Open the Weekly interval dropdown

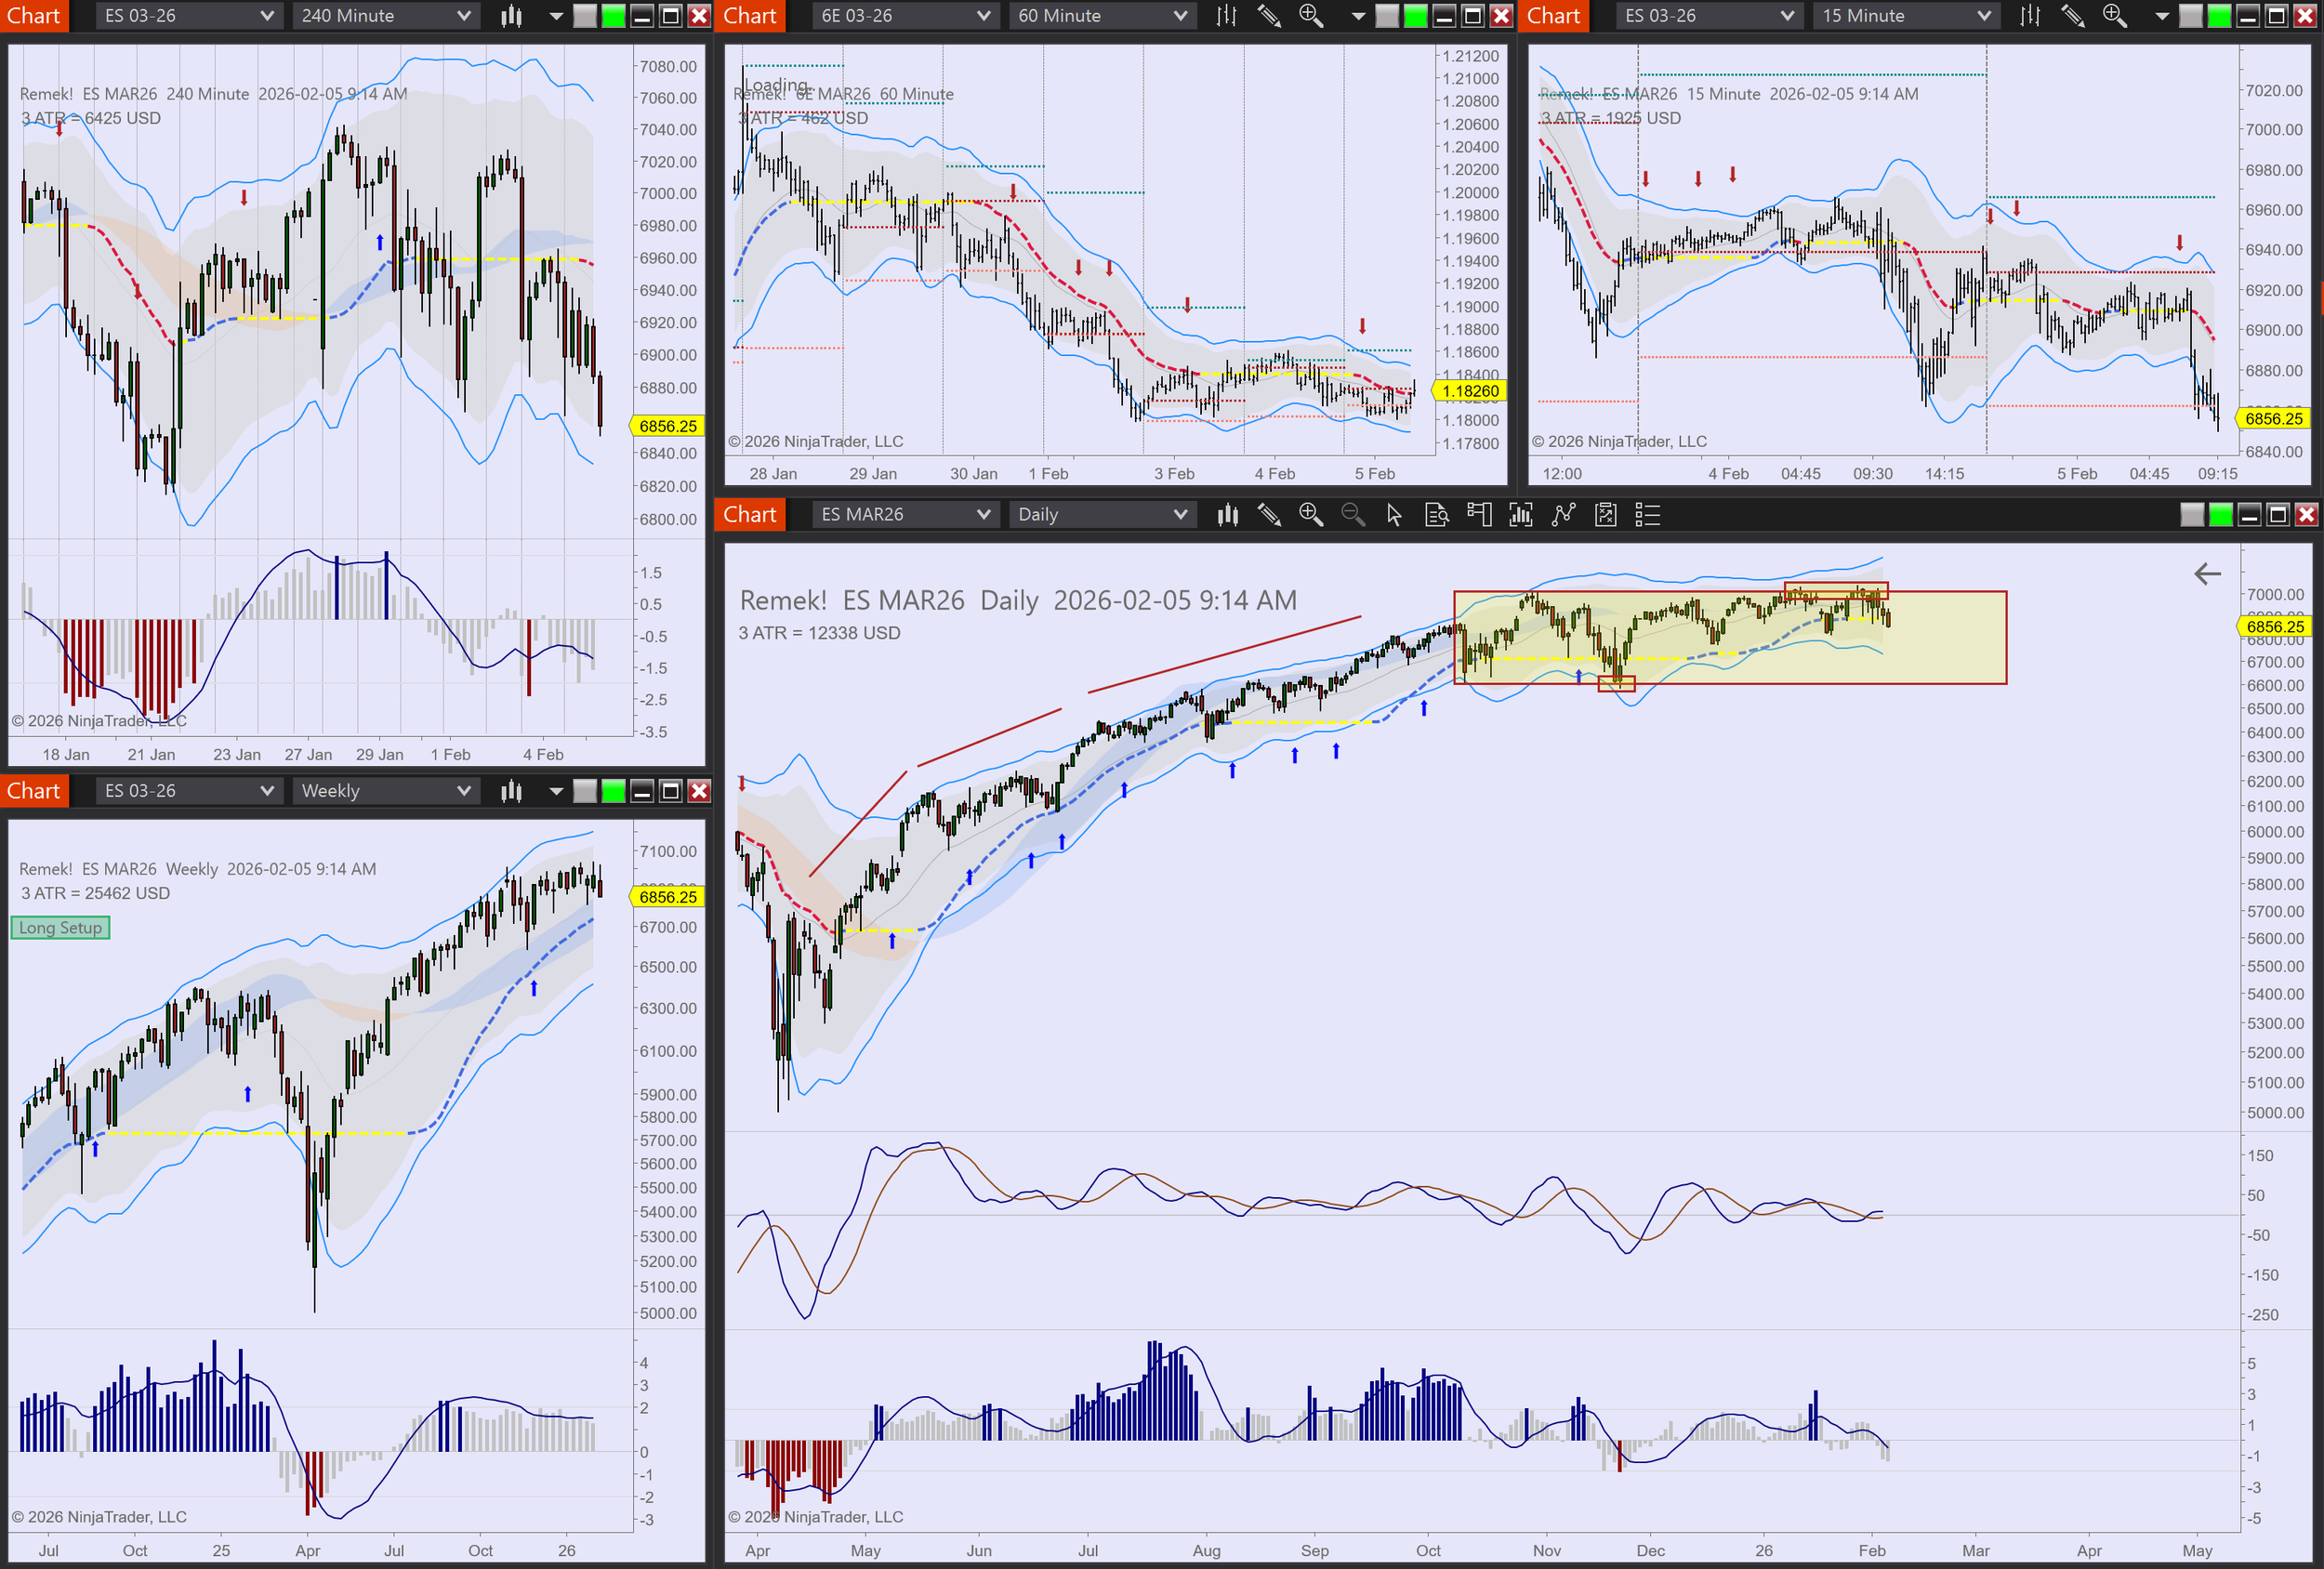click(463, 791)
